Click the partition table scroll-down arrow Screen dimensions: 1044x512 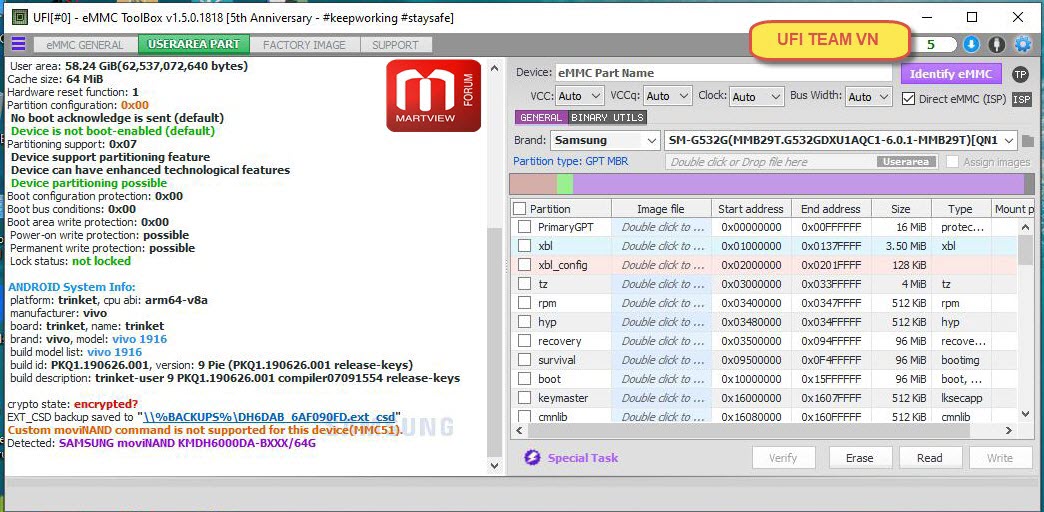pos(1025,413)
